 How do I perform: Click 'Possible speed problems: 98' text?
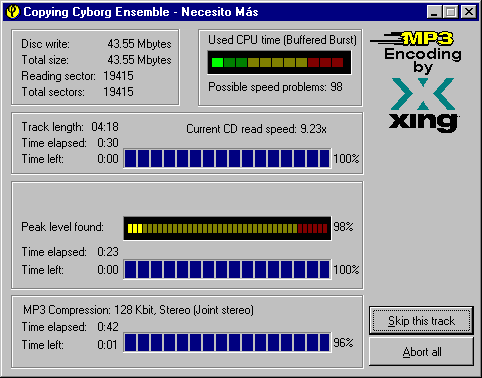275,87
